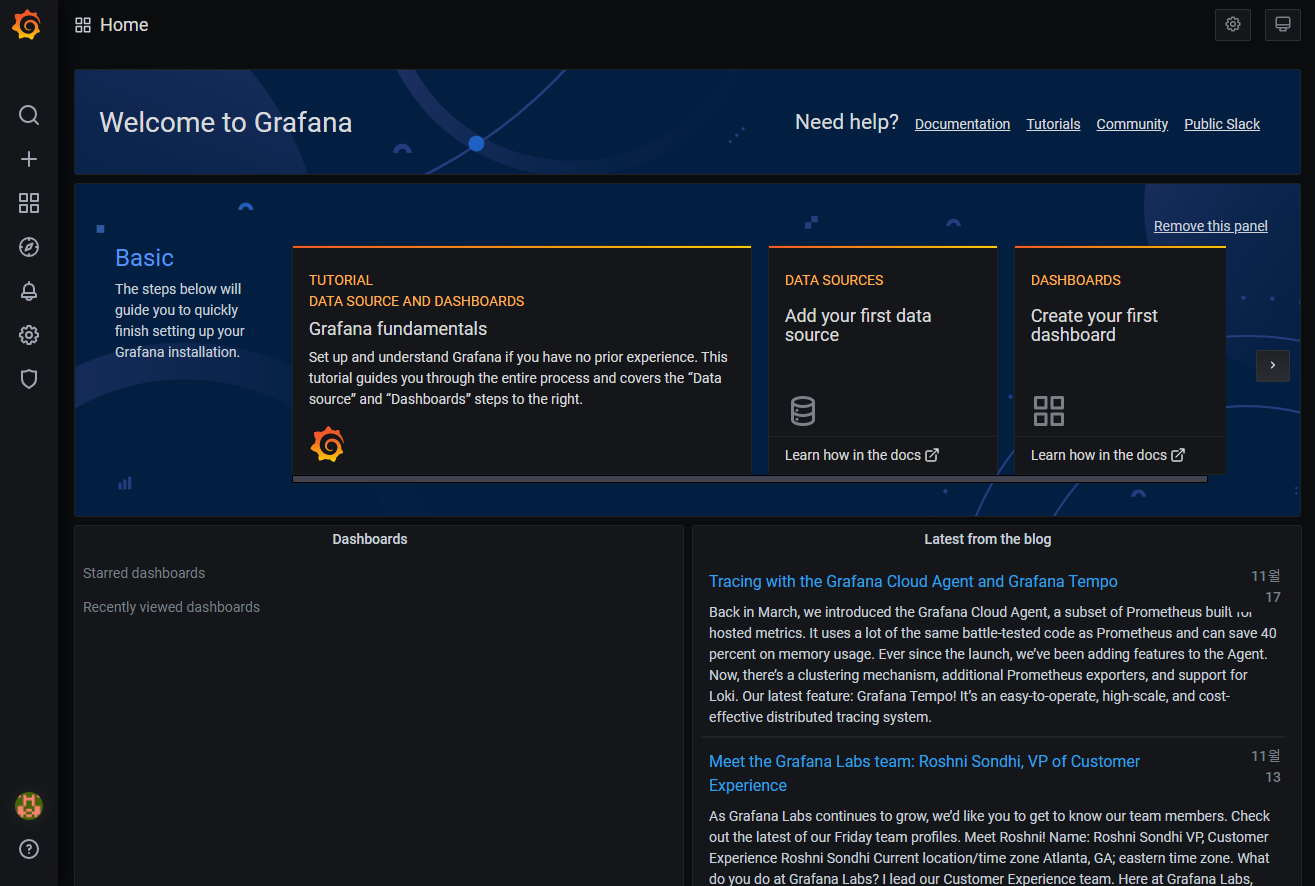Click the database icon in Data Sources card
This screenshot has height=886, width=1315.
[802, 411]
